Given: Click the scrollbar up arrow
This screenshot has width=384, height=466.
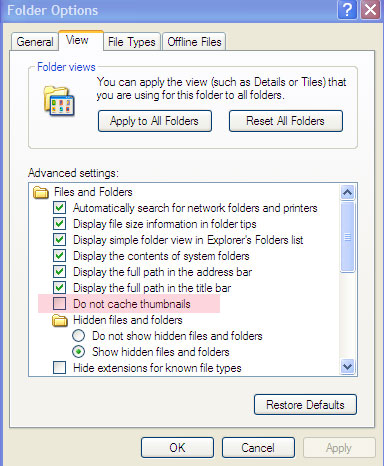Looking at the screenshot, I should [x=348, y=192].
